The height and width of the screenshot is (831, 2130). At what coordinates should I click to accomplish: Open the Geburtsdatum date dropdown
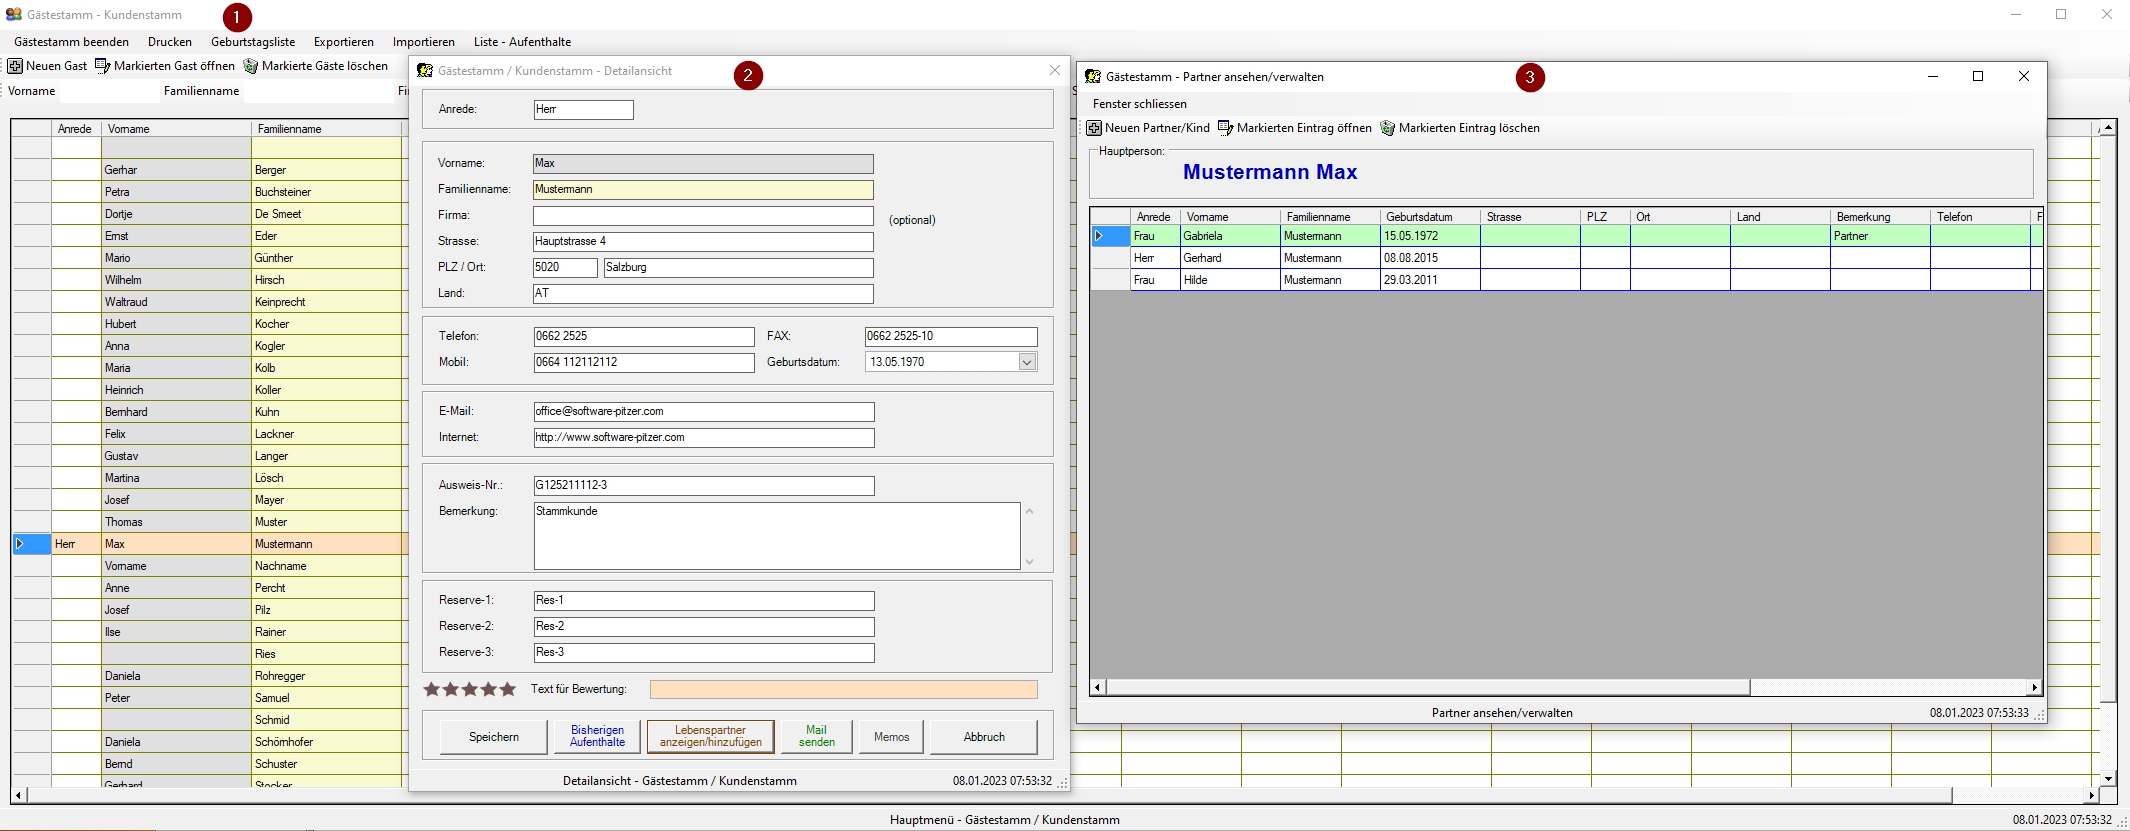pyautogui.click(x=1027, y=362)
